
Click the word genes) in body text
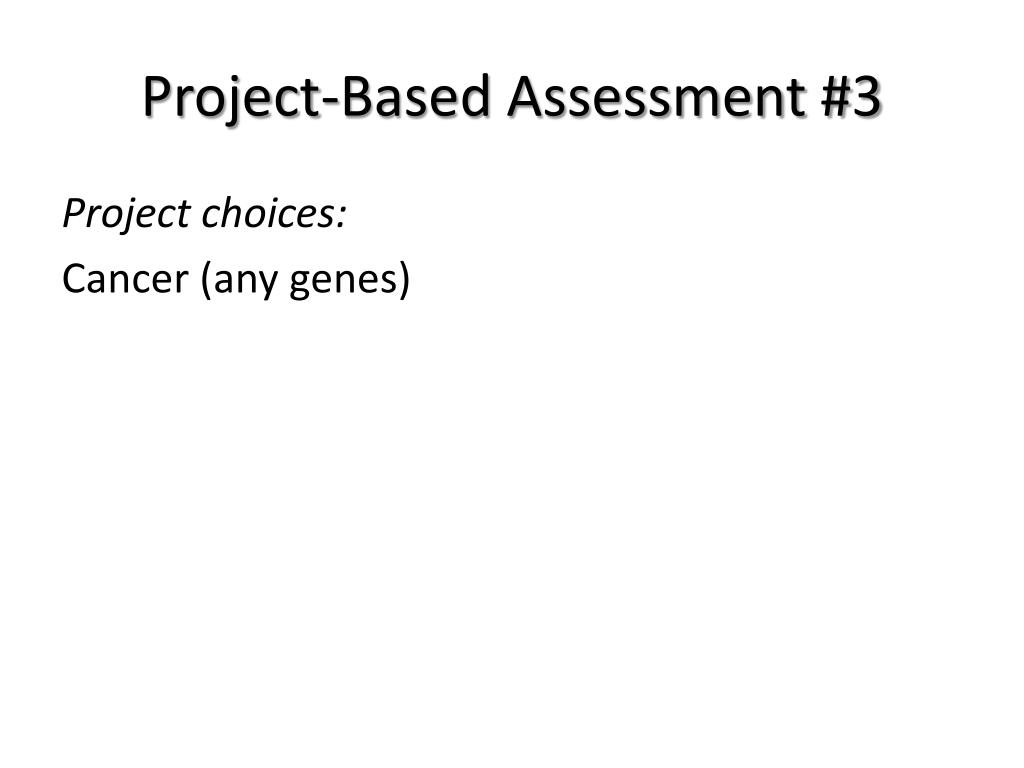(350, 281)
